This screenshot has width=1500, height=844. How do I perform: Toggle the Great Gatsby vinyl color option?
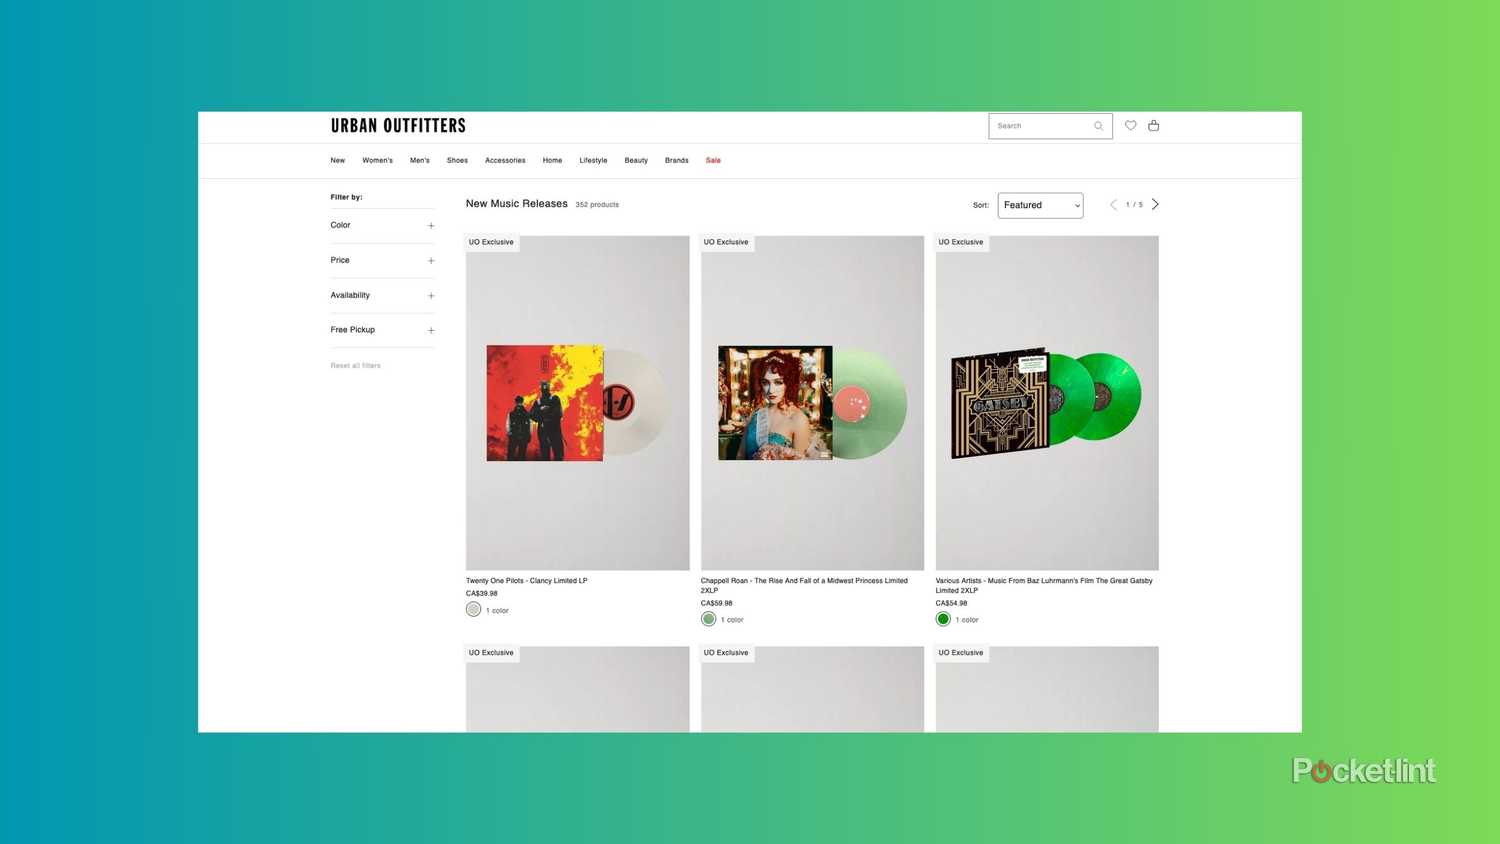(943, 618)
